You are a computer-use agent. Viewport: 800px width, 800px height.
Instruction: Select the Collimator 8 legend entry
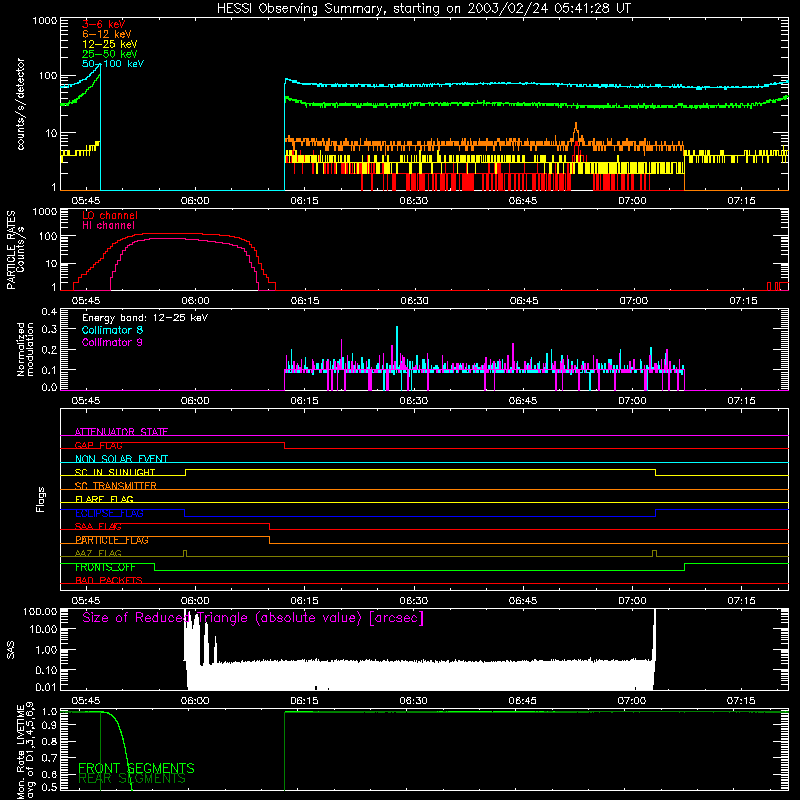[112, 330]
